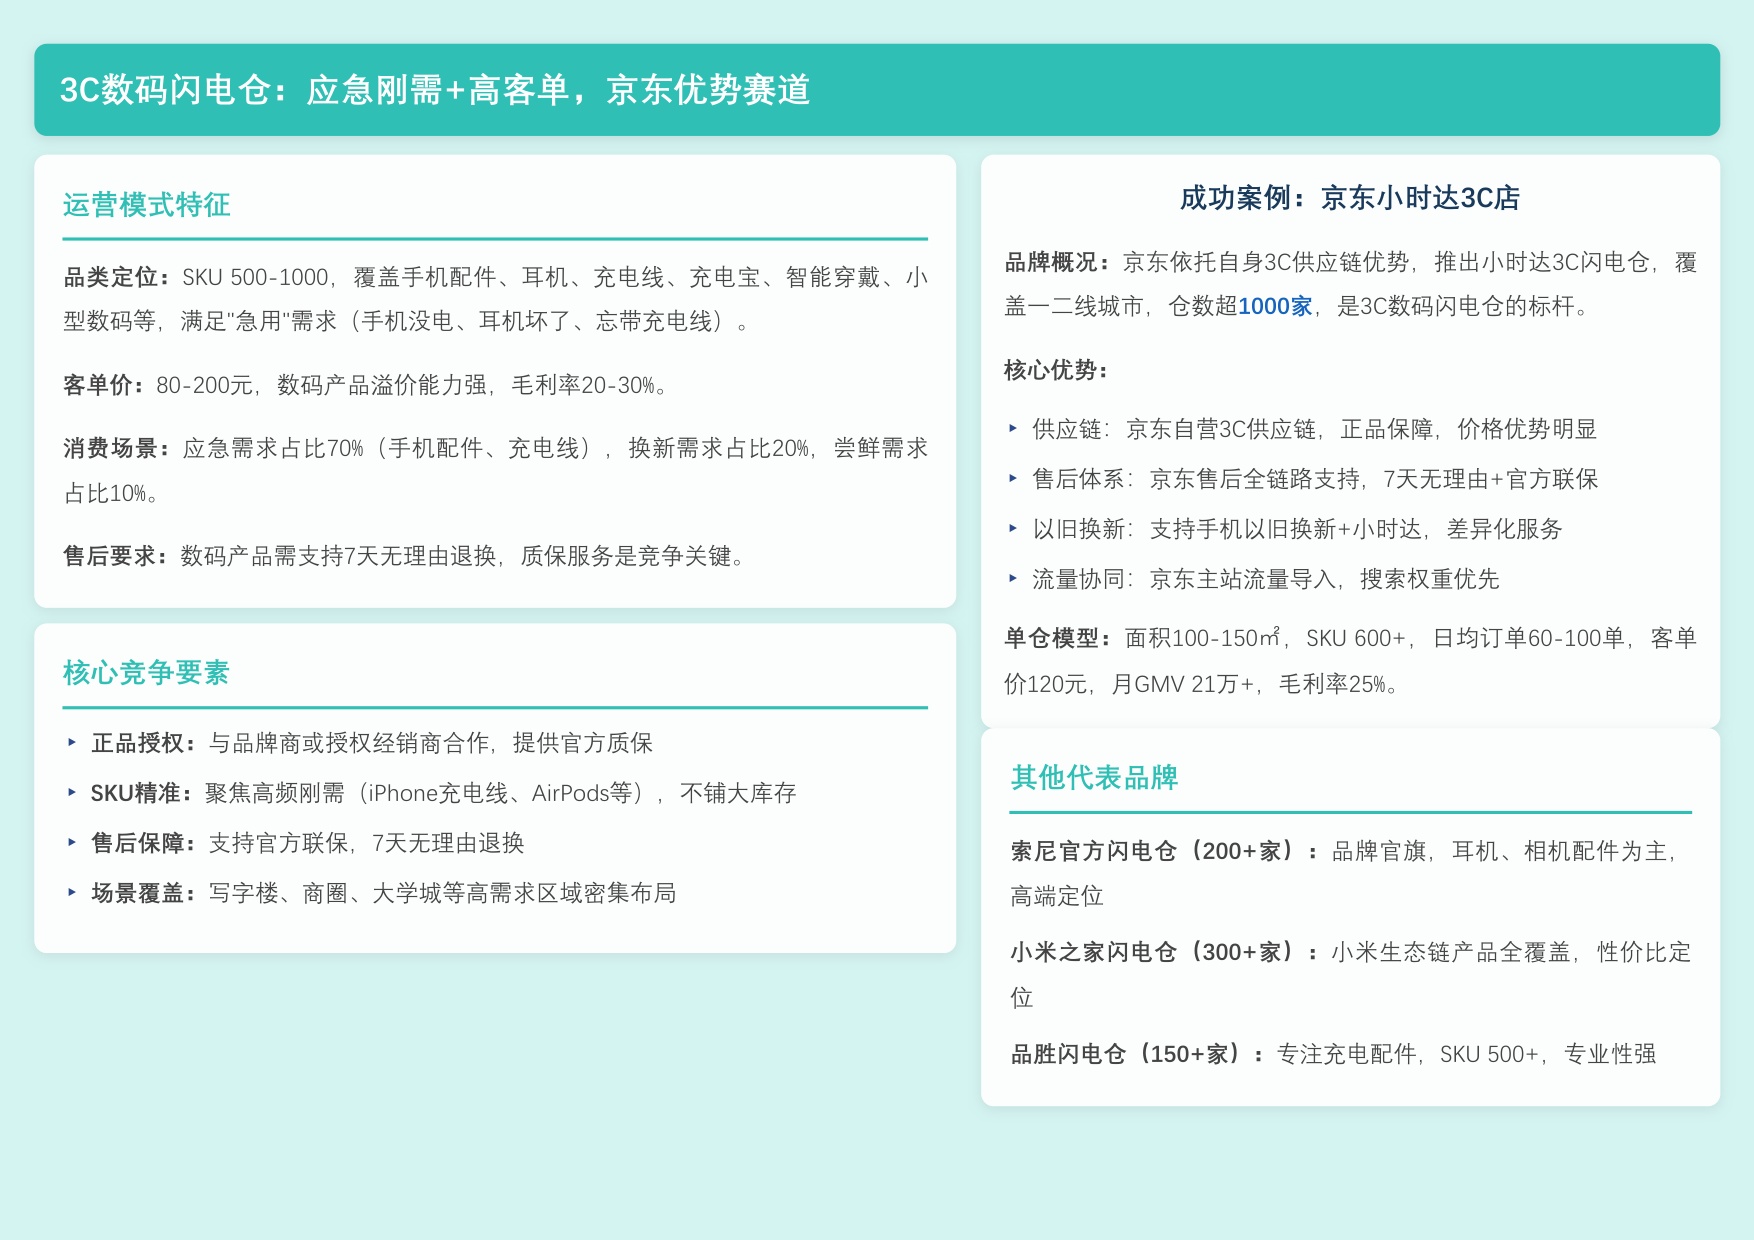The width and height of the screenshot is (1754, 1240).
Task: Click the '品类定位：' bold label
Action: (x=118, y=277)
